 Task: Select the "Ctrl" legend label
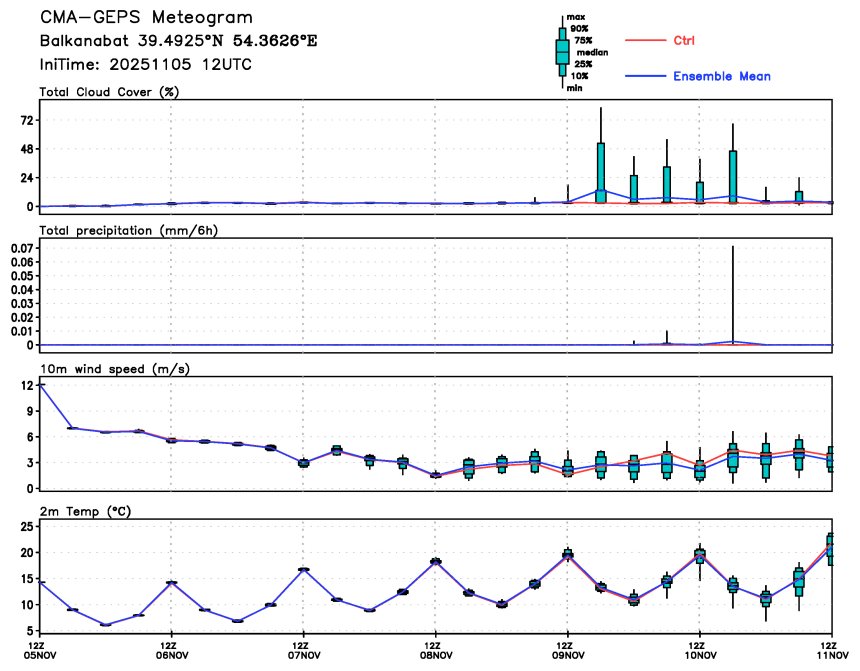(685, 41)
